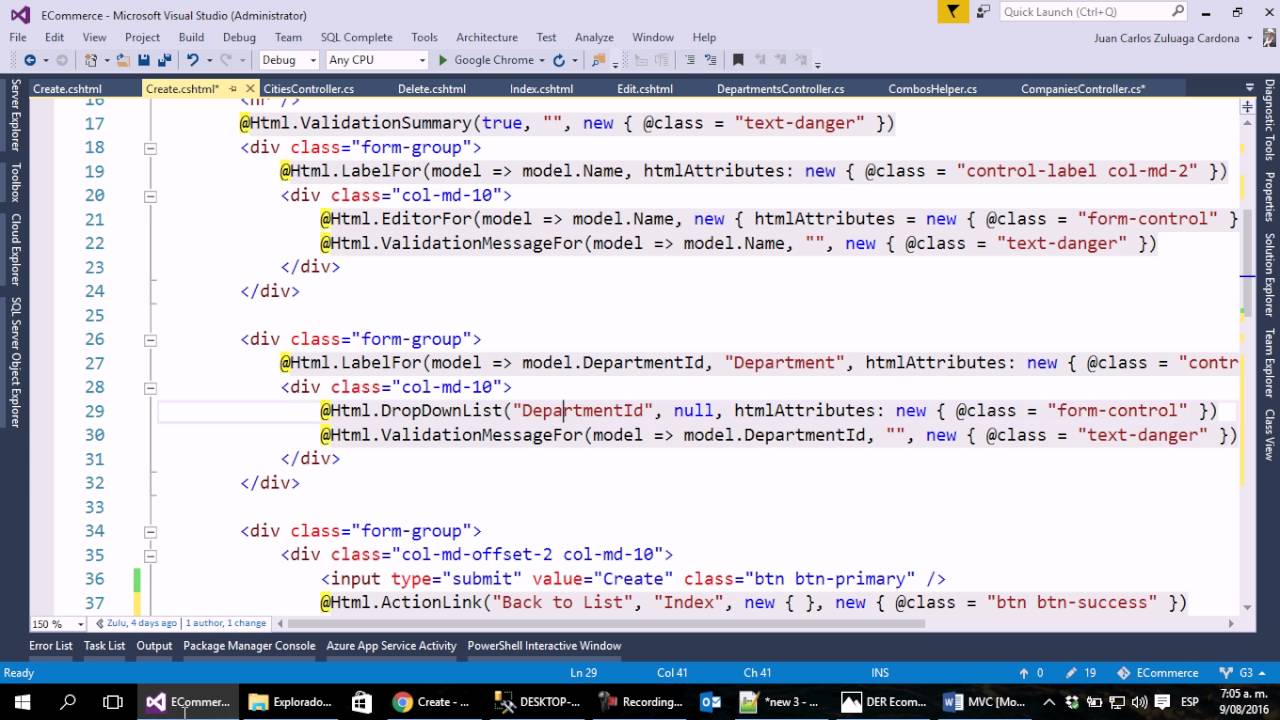Open the SQL Complete menu

point(356,38)
